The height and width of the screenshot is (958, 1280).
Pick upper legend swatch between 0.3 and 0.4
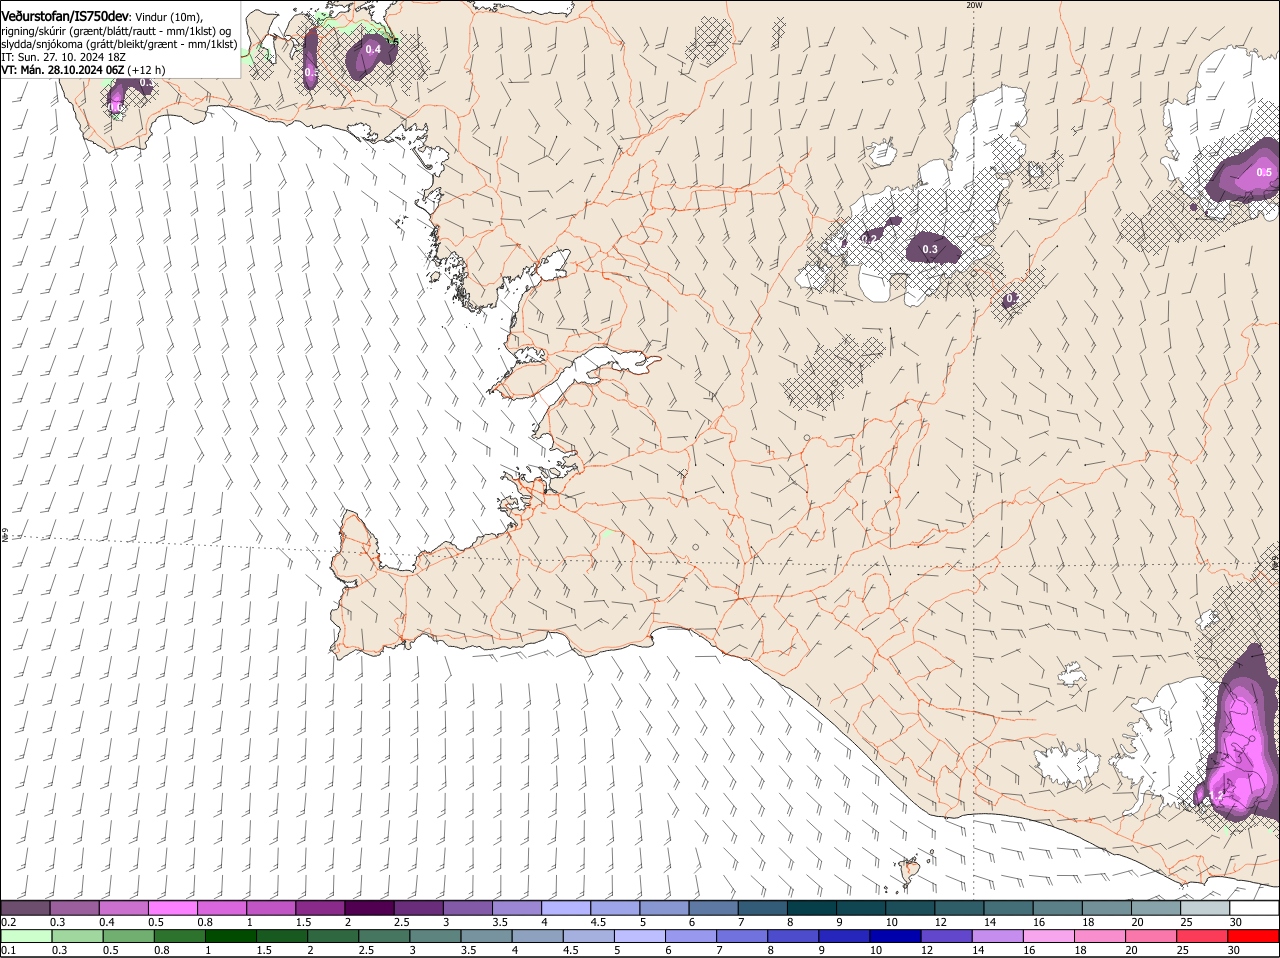(74, 907)
